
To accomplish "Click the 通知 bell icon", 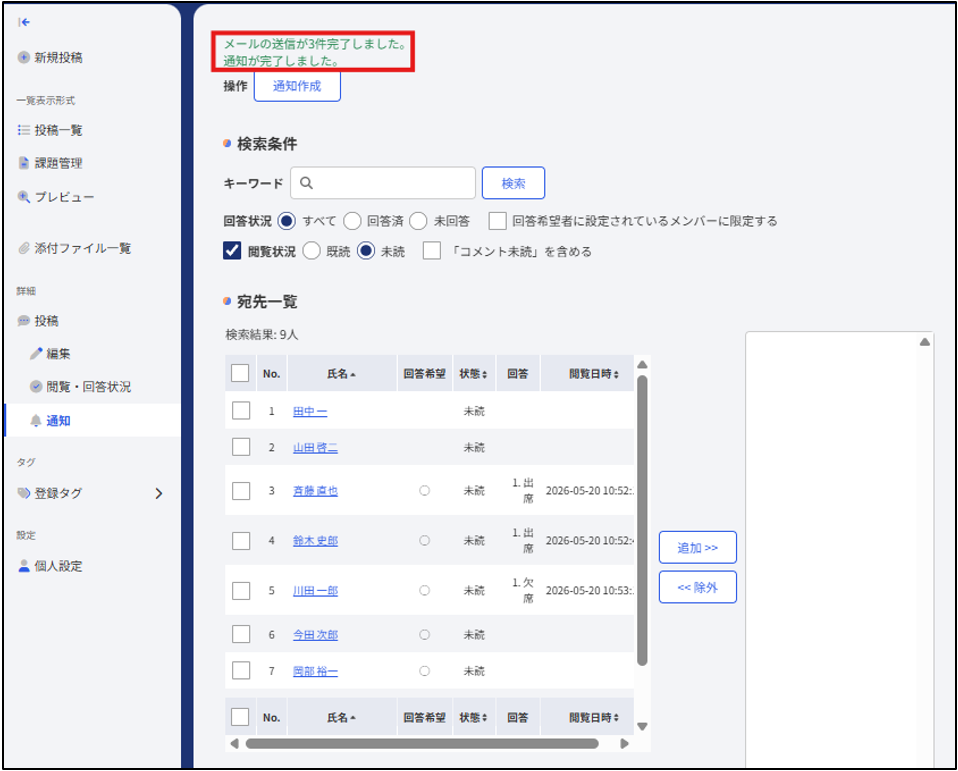I will 36,420.
